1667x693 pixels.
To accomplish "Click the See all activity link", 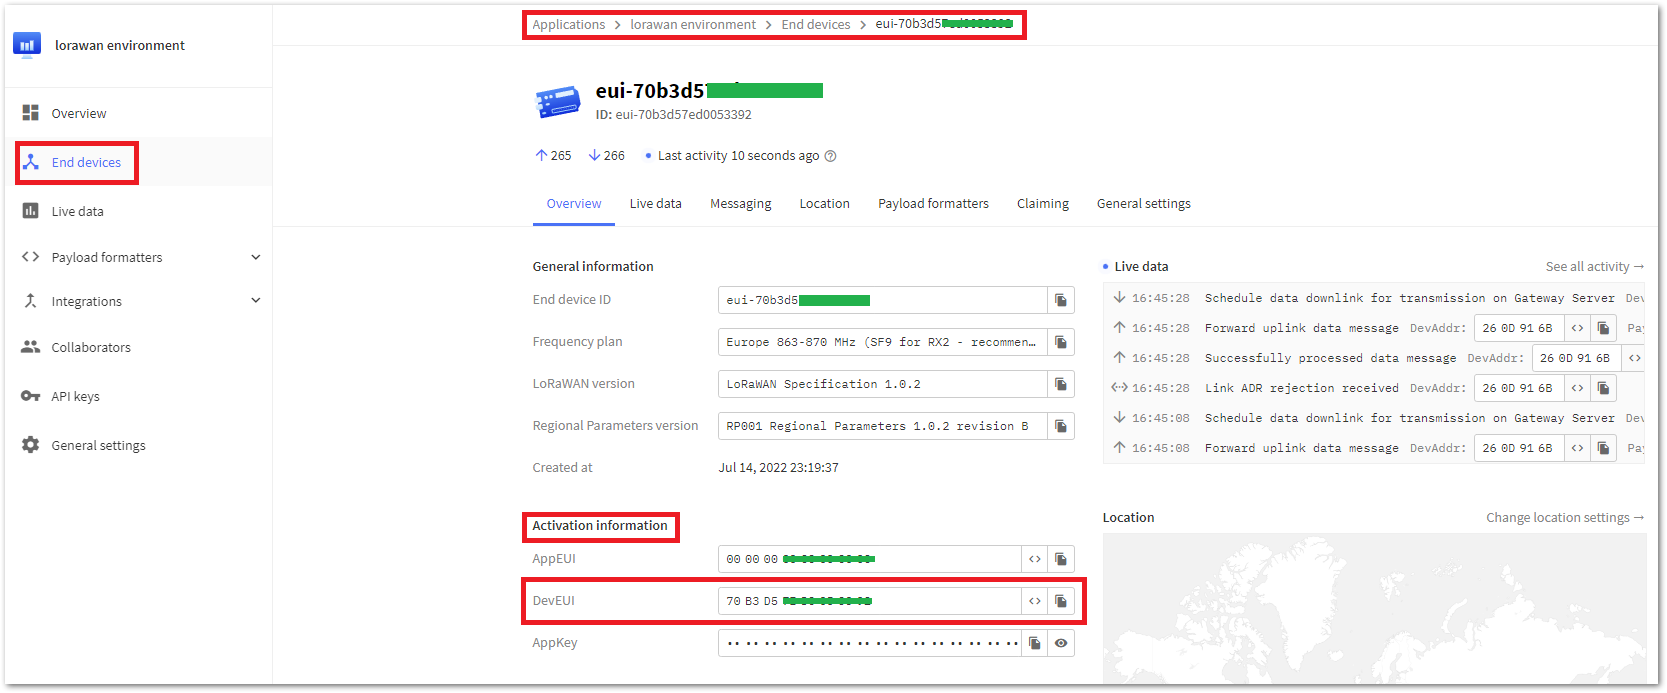I will [x=1594, y=267].
